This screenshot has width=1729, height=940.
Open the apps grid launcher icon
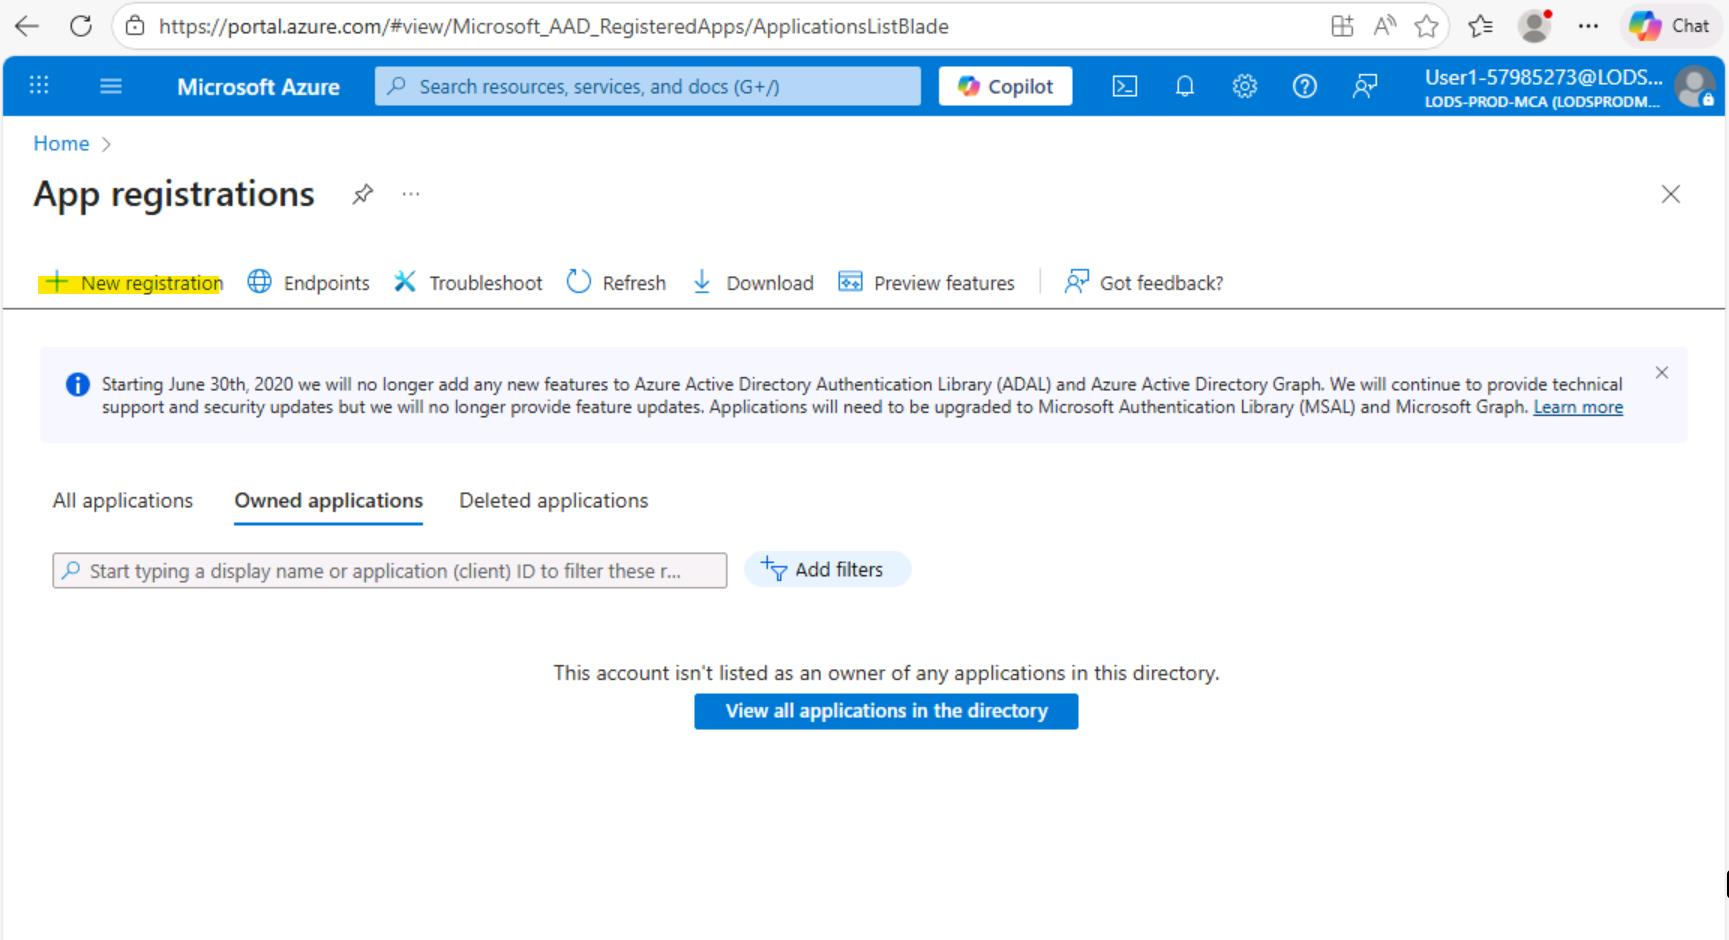[x=39, y=85]
